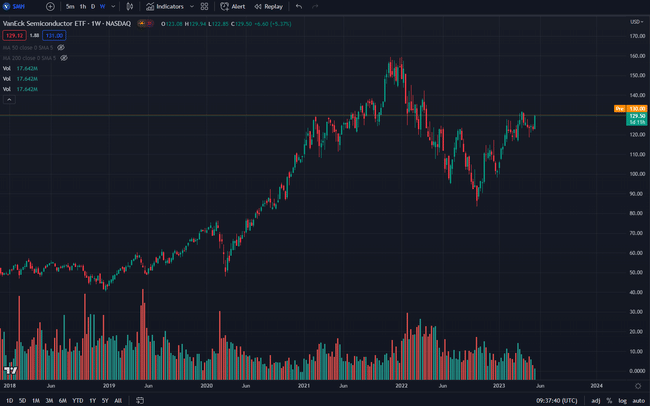Screen dimensions: 650x406
Task: Select the YTD date range
Action: [x=77, y=400]
